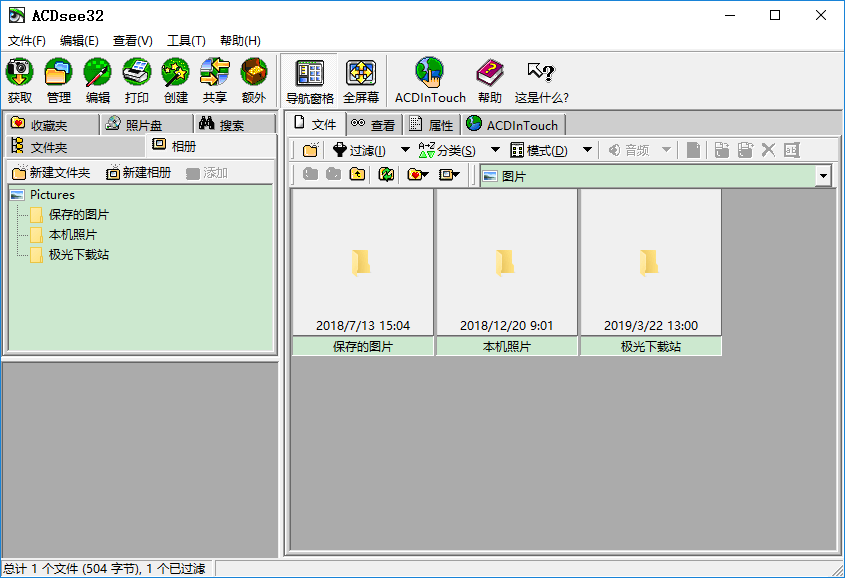
Task: Select the 保存的图片 folder thumbnail
Action: coord(363,272)
